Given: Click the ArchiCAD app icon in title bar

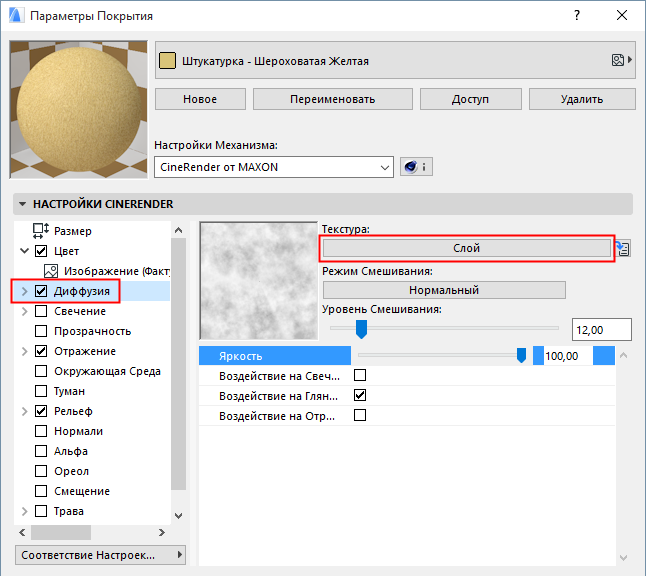Looking at the screenshot, I should (x=16, y=15).
